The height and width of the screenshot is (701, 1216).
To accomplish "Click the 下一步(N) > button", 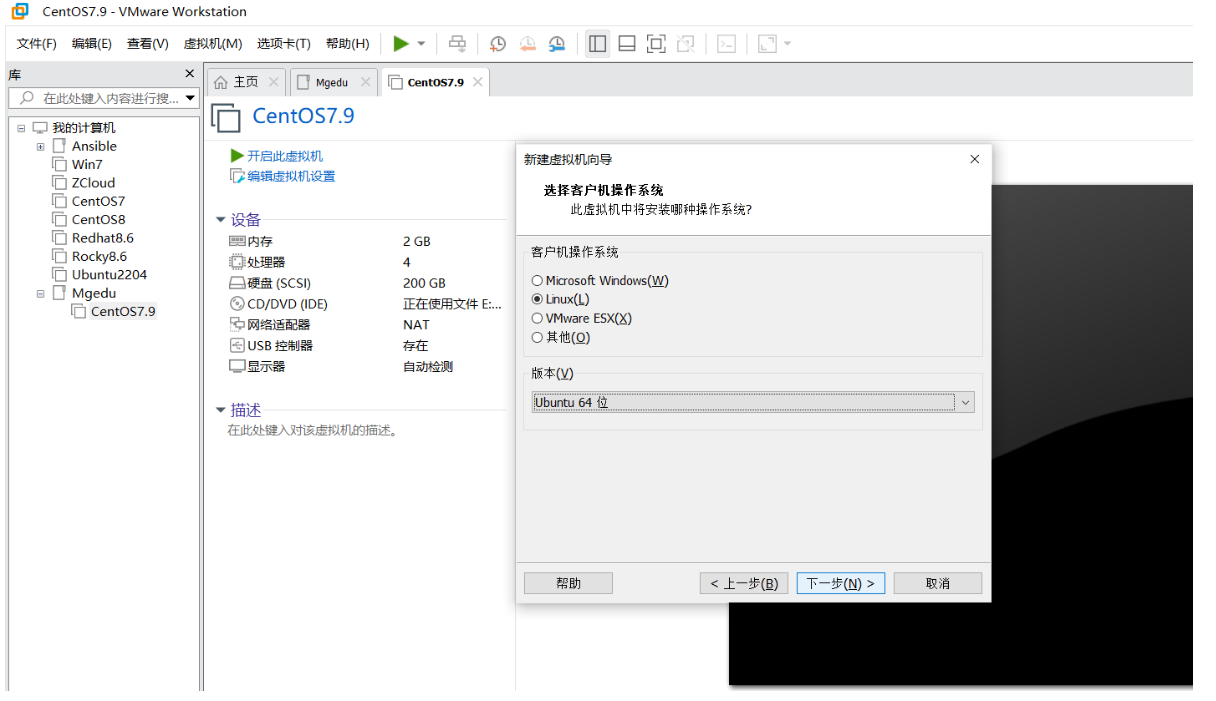I will tap(841, 583).
